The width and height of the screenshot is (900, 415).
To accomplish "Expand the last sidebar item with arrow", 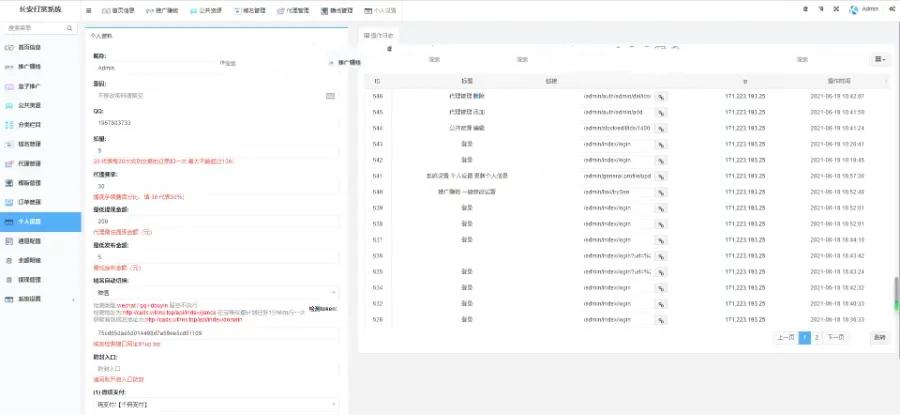I will click(40, 299).
